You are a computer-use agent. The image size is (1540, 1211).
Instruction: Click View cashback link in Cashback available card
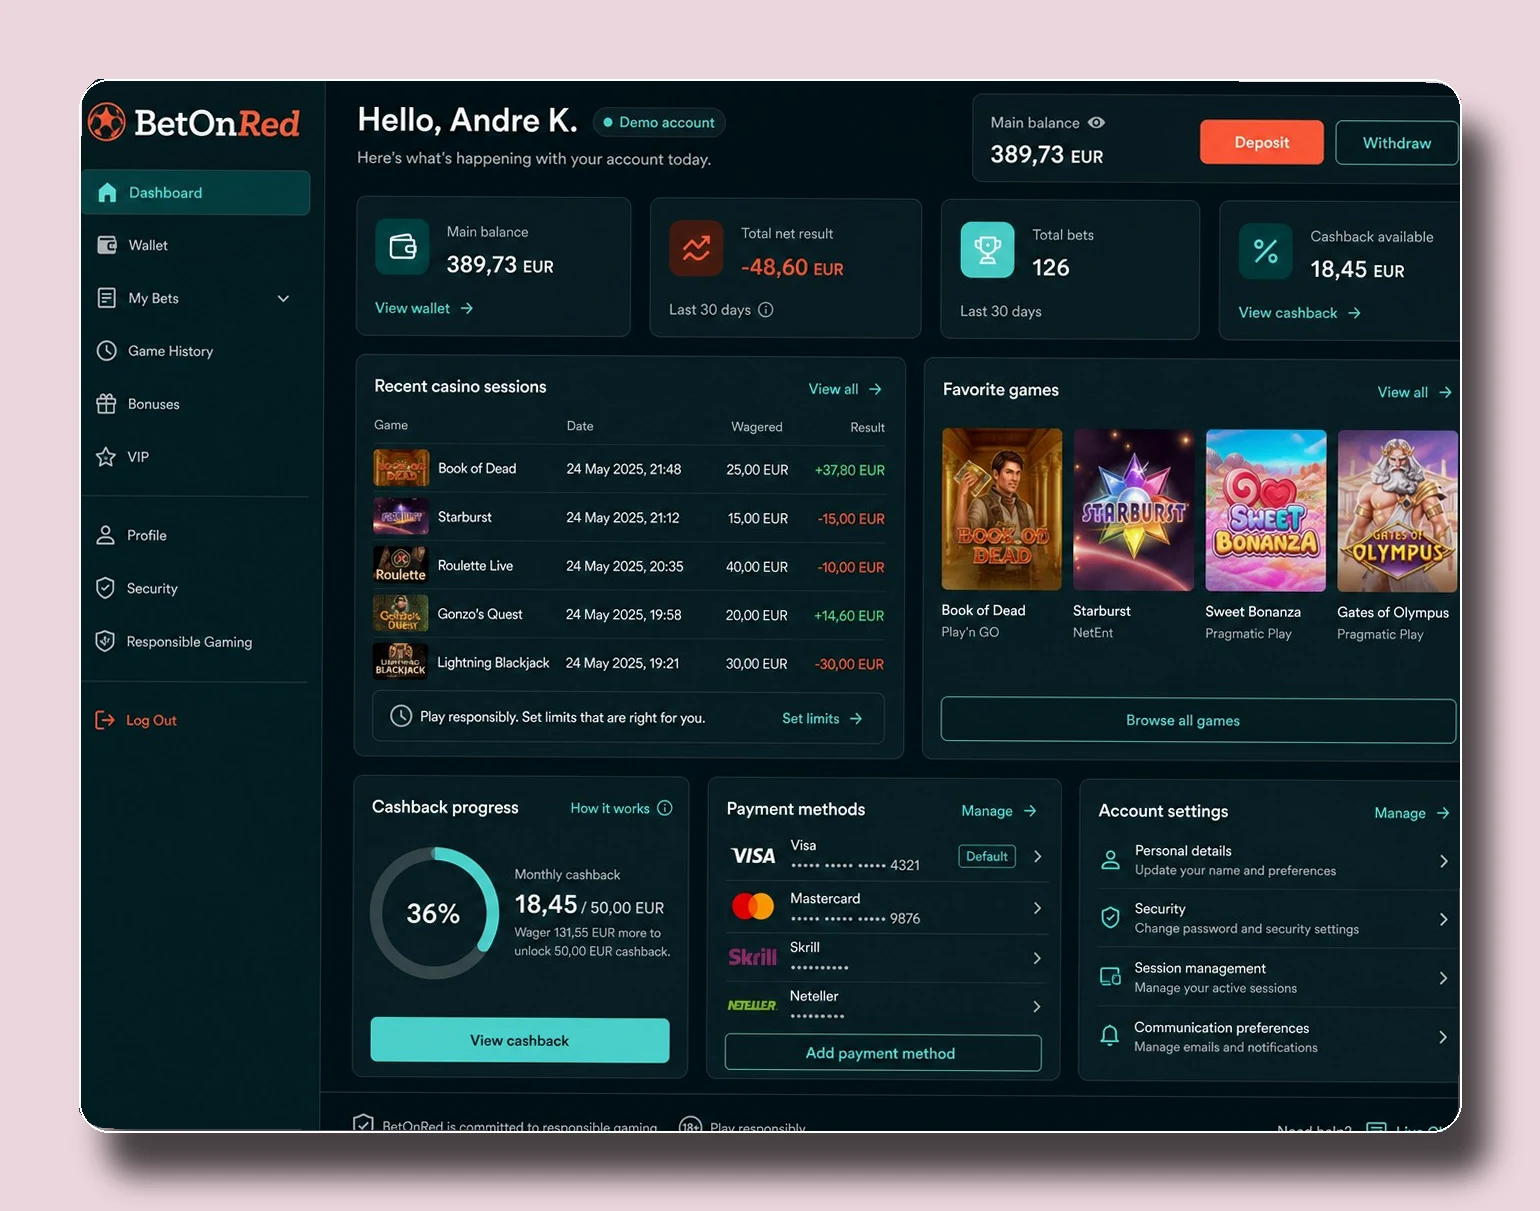[1299, 313]
